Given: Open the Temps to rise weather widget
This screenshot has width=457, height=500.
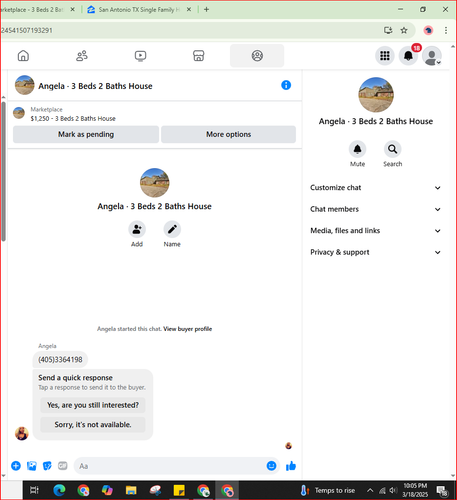Looking at the screenshot, I should coord(328,490).
